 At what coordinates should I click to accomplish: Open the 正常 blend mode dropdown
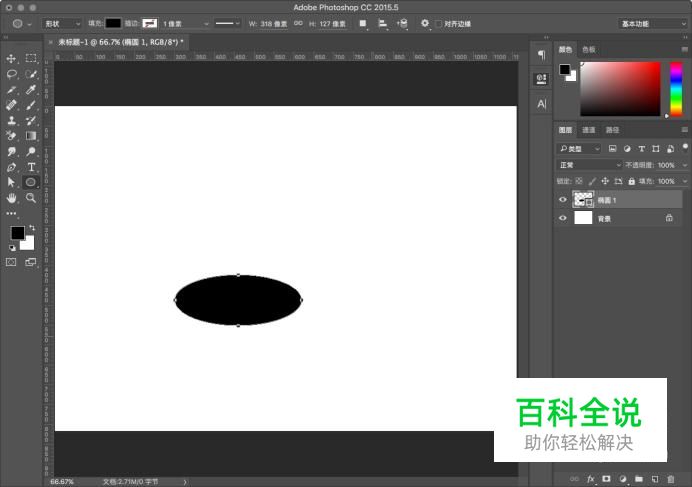pos(590,165)
